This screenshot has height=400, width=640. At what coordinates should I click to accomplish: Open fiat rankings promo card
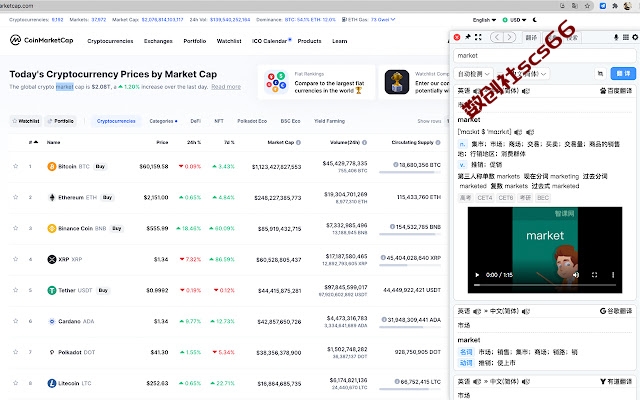click(x=316, y=82)
